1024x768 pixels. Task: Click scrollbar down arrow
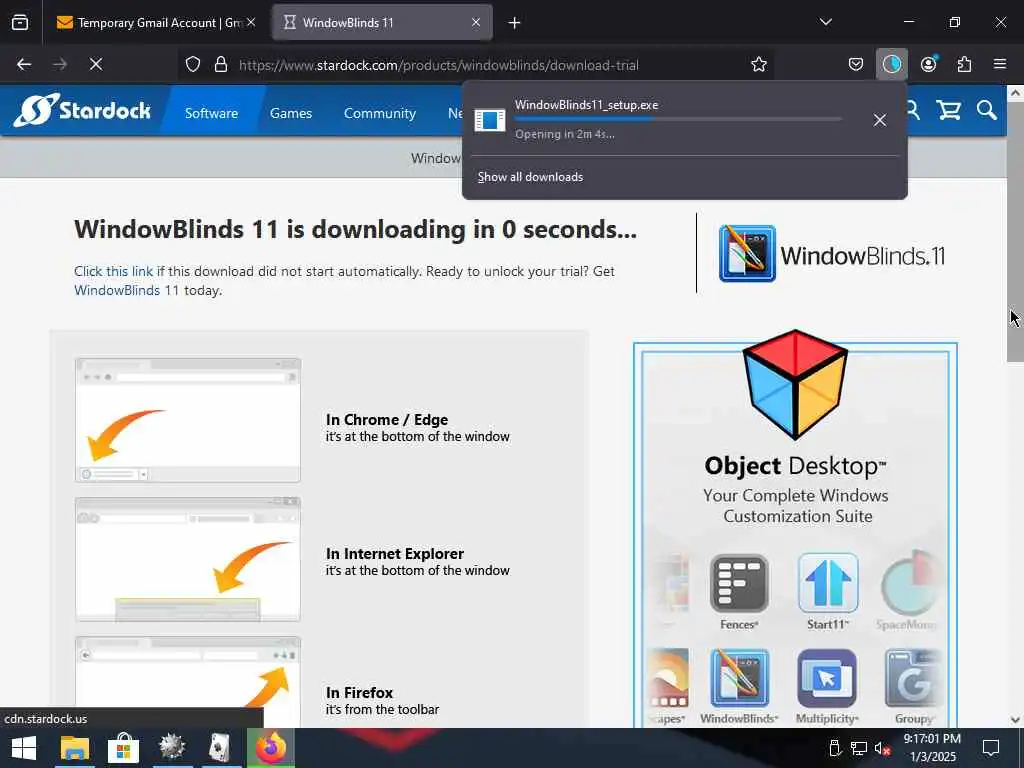(x=1015, y=720)
